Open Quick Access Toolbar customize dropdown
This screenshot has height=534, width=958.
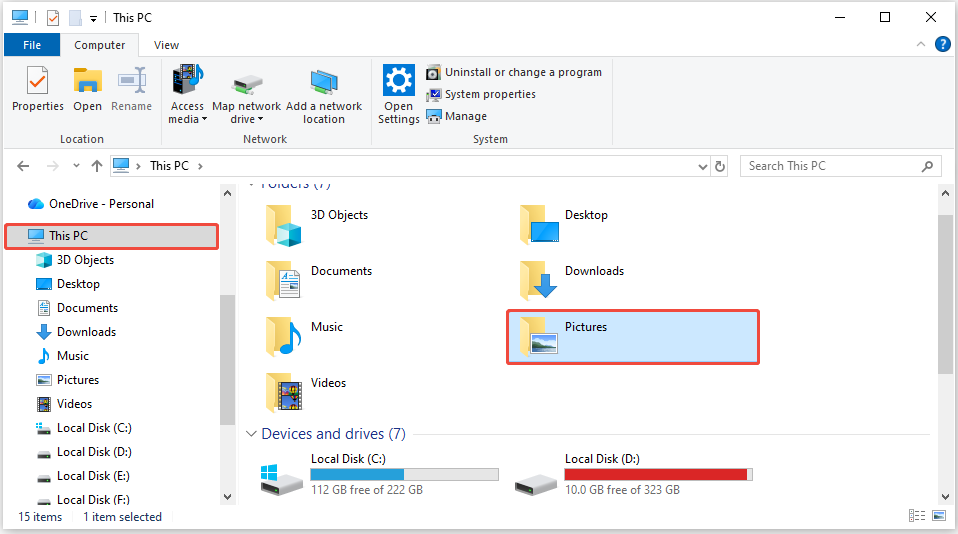93,19
